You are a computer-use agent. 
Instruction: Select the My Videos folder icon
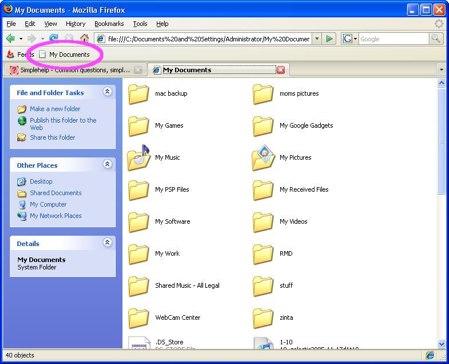263,222
